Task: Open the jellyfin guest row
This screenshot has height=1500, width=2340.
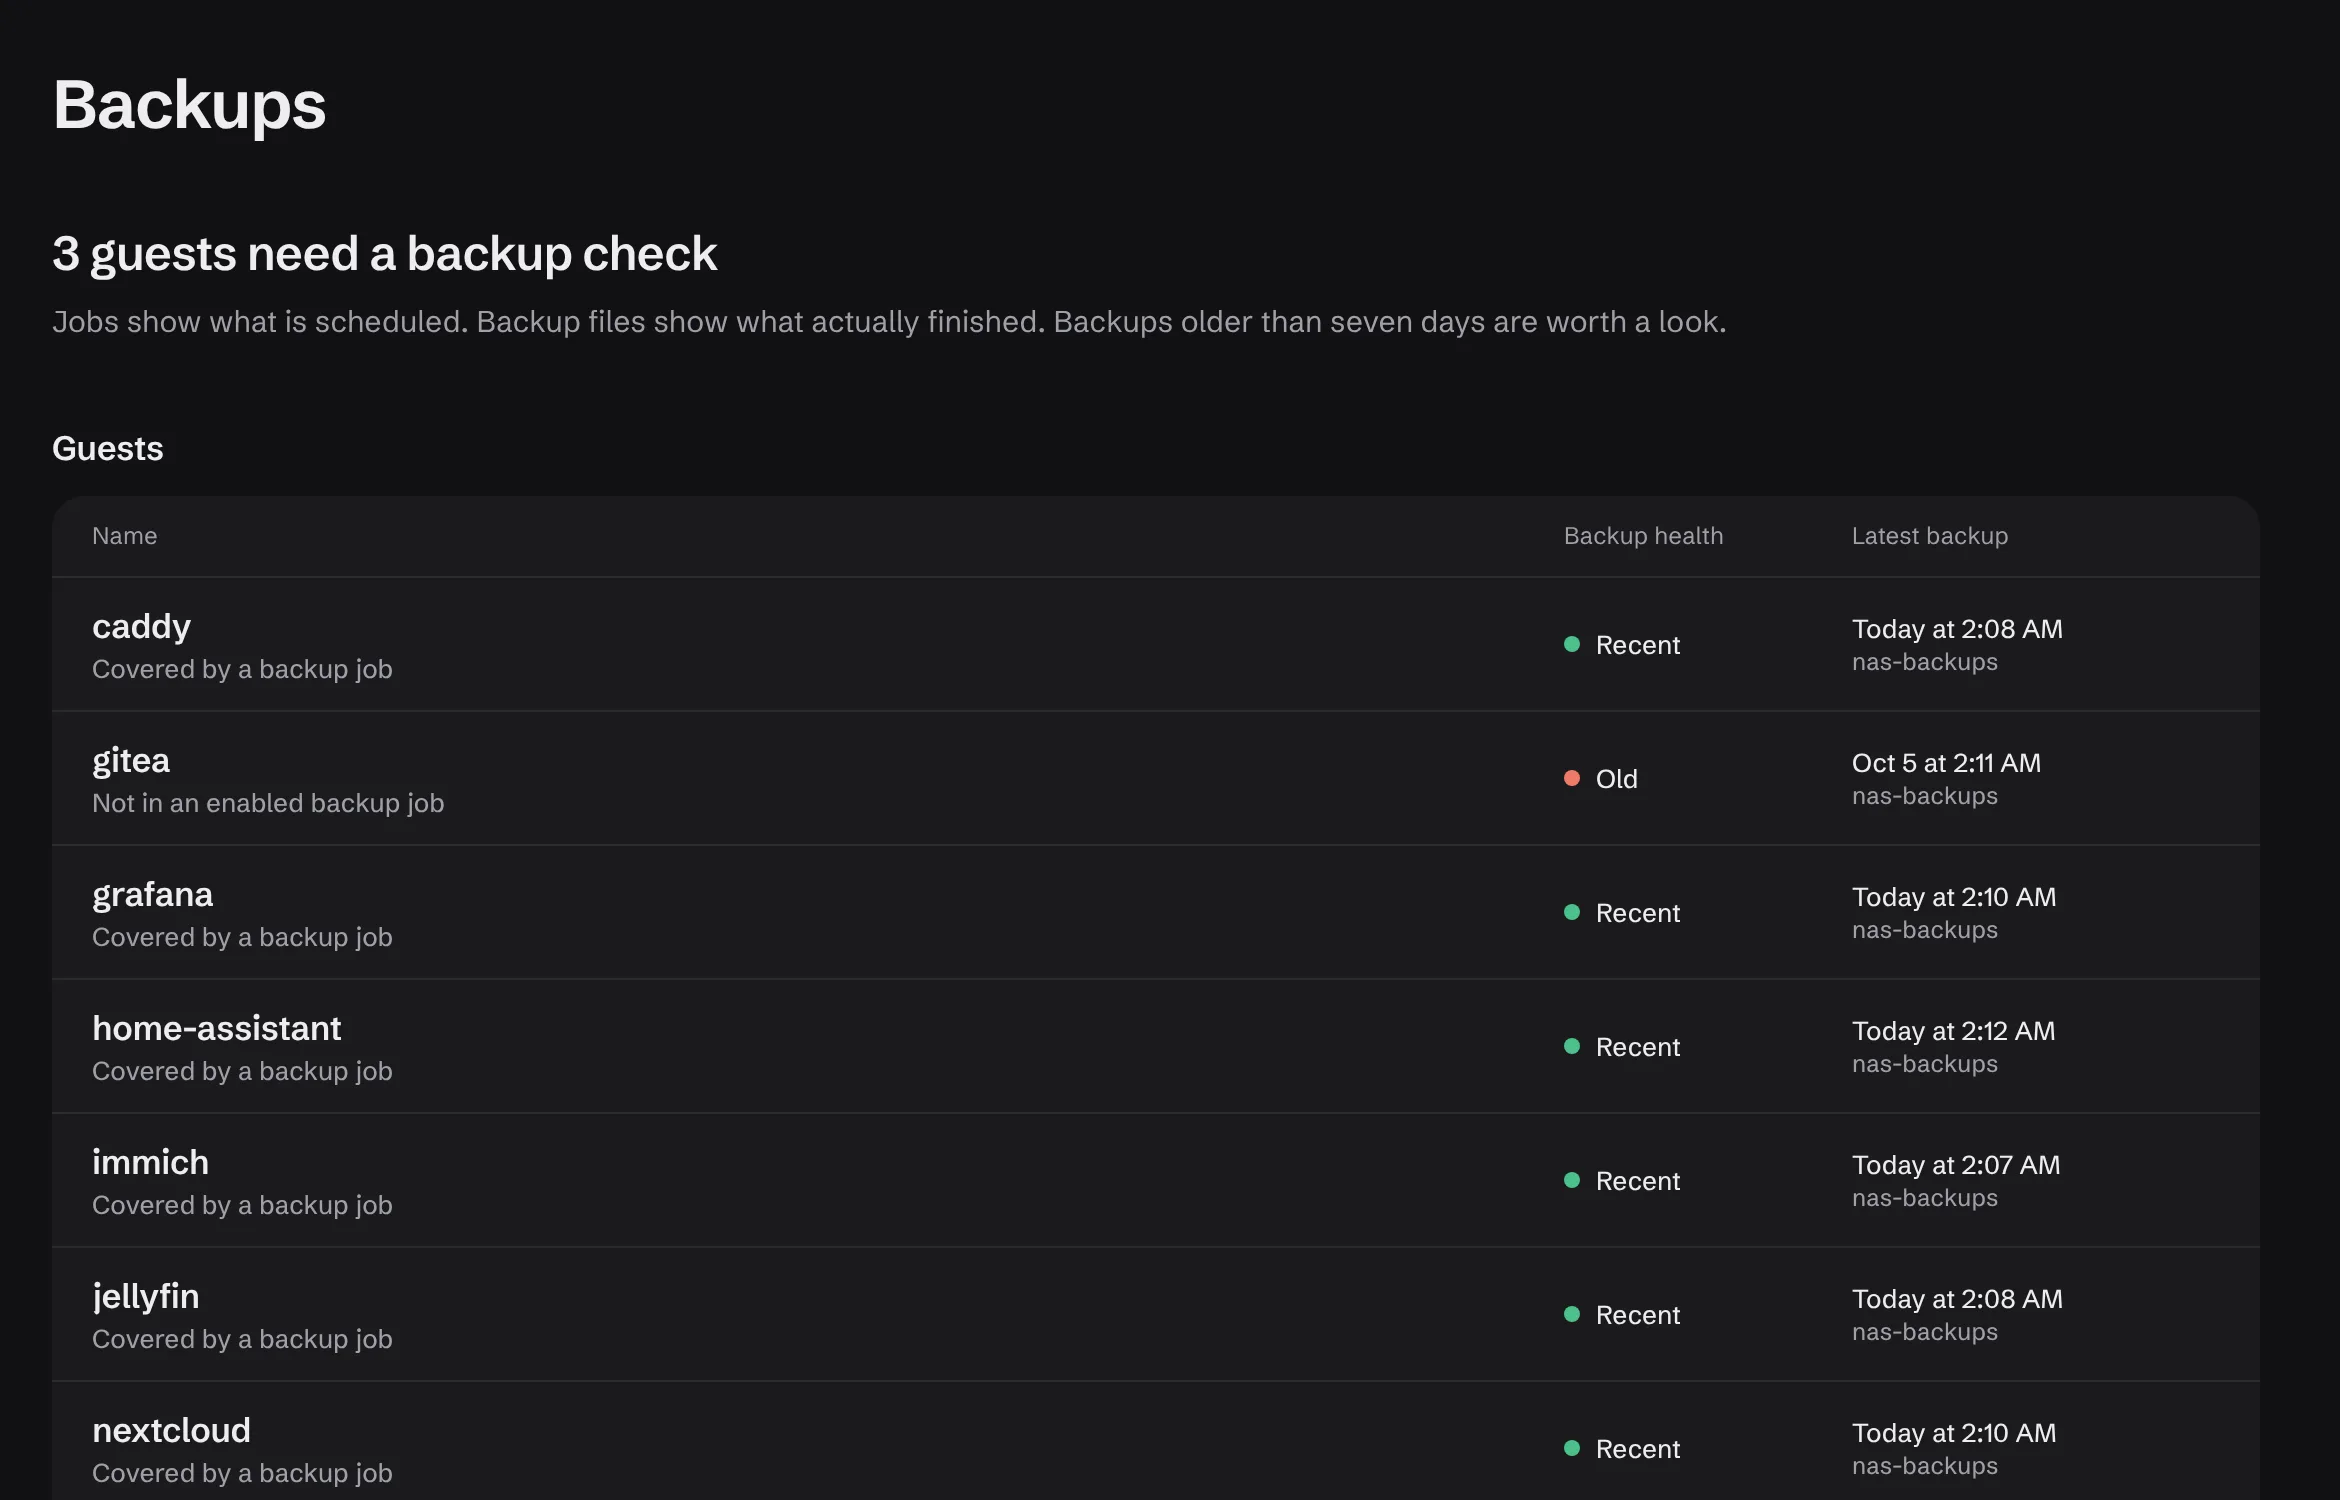Action: [x=1156, y=1315]
